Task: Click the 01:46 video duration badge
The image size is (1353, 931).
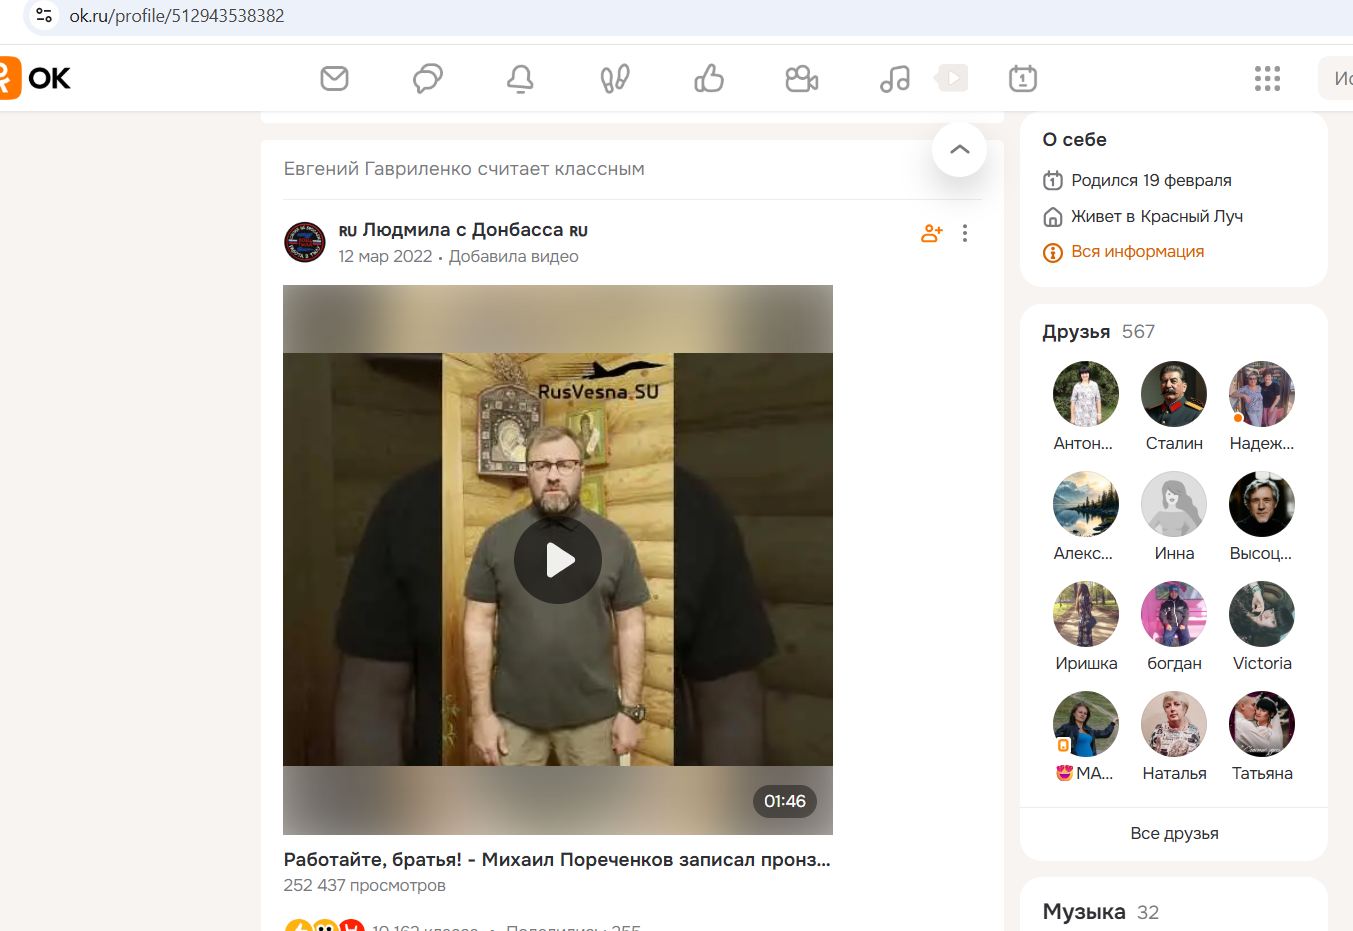Action: (x=785, y=801)
